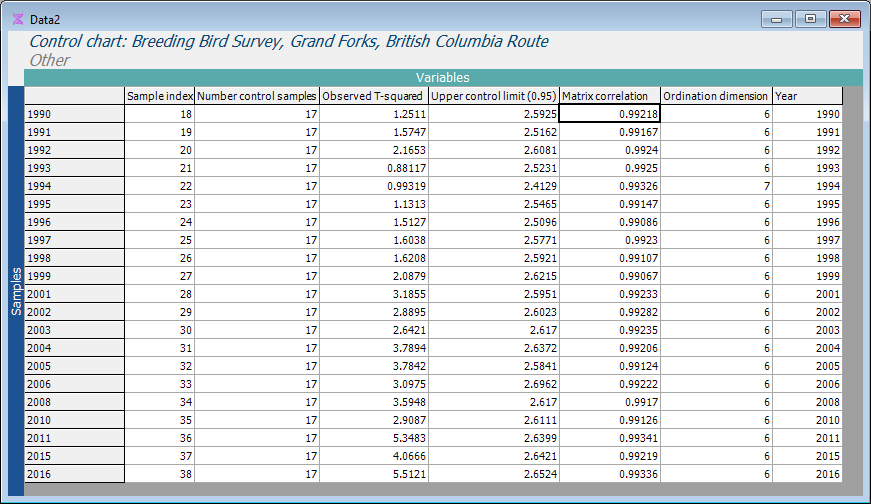Click the Samples vertical side bar
The width and height of the screenshot is (871, 504).
point(15,290)
